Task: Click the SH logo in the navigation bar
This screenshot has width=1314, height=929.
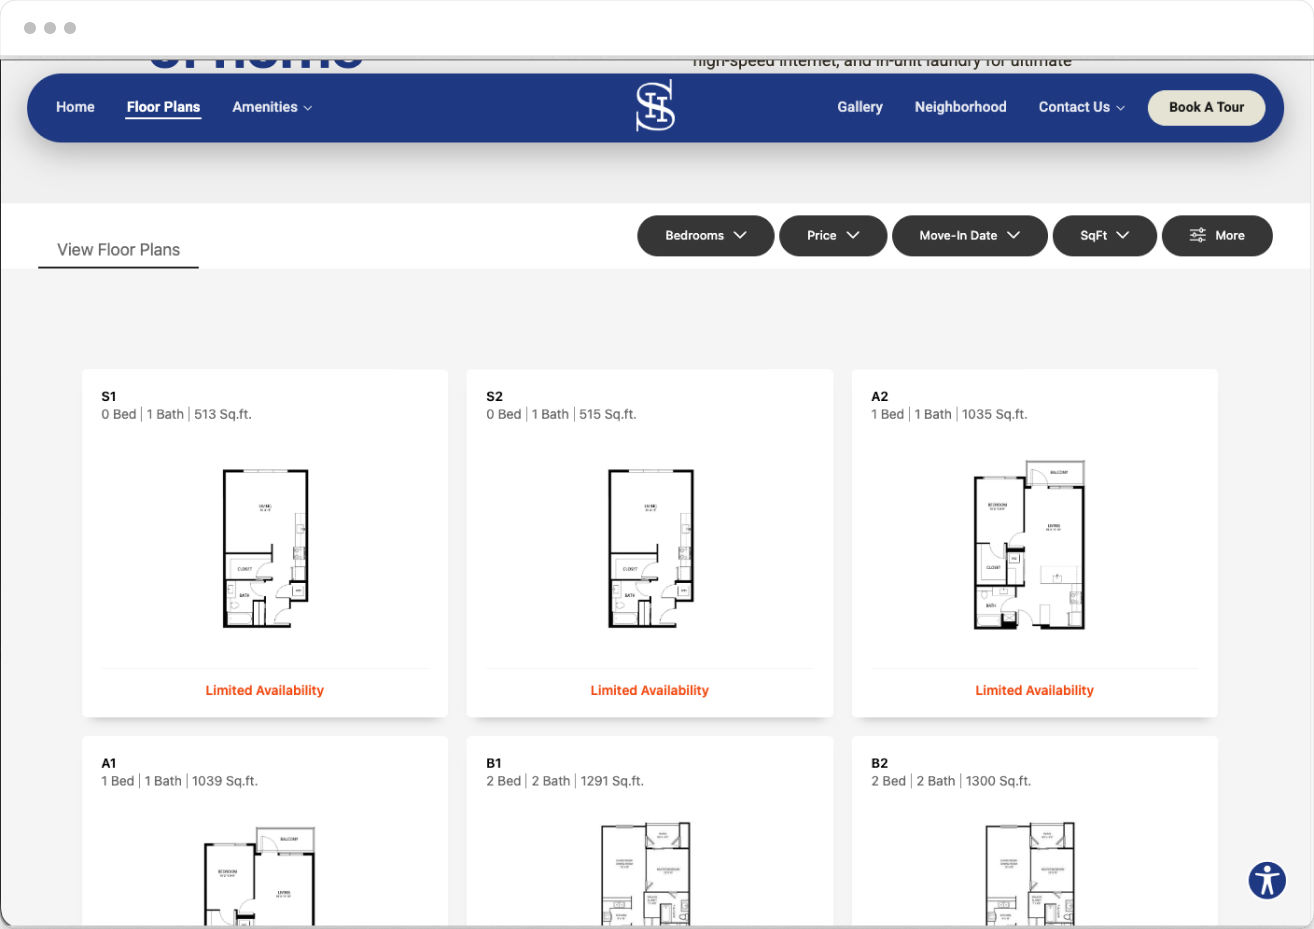Action: (x=655, y=107)
